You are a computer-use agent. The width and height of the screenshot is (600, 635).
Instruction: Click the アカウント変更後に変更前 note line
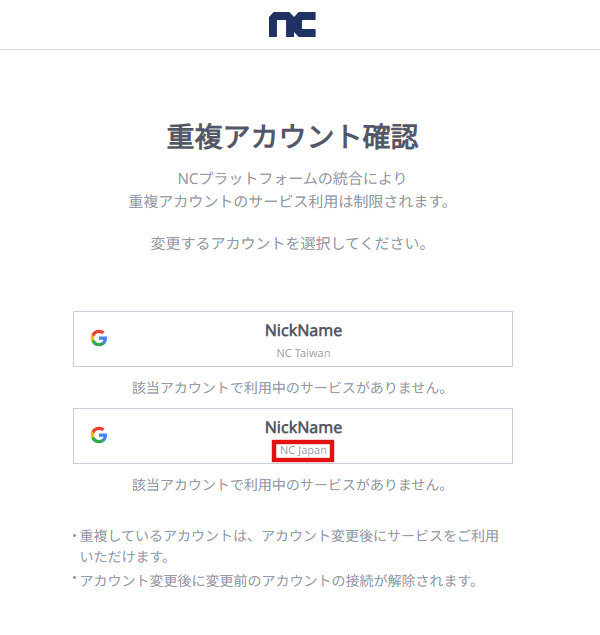[280, 581]
